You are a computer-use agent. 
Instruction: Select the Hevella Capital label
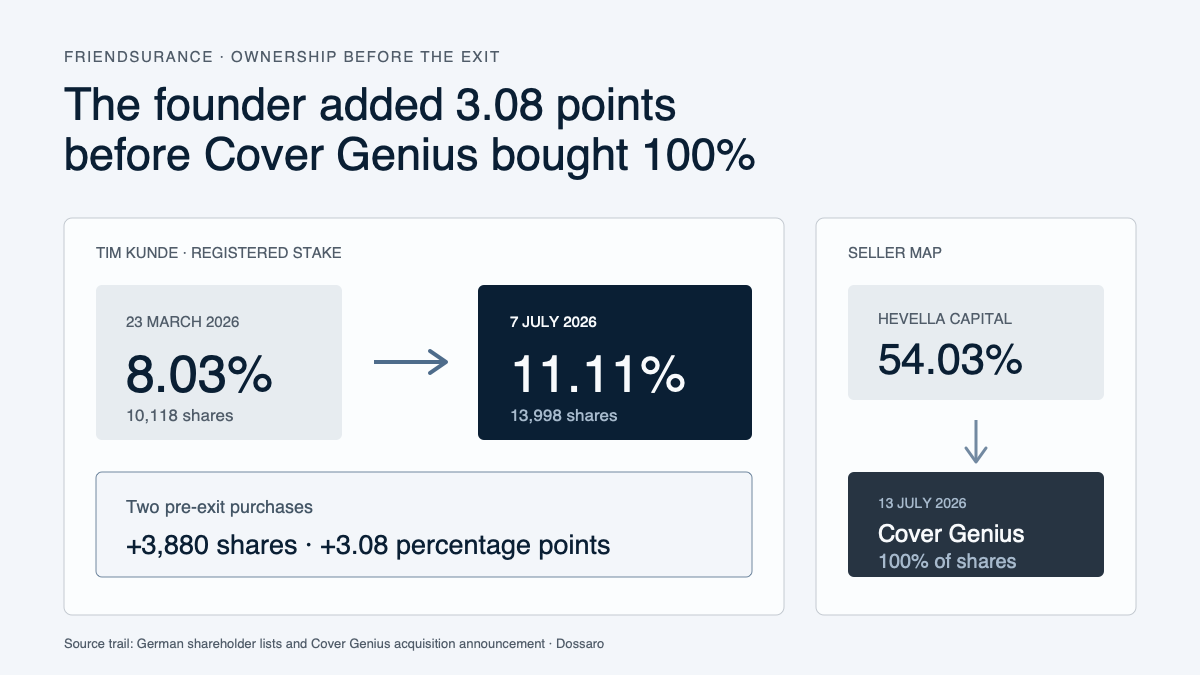tap(945, 319)
